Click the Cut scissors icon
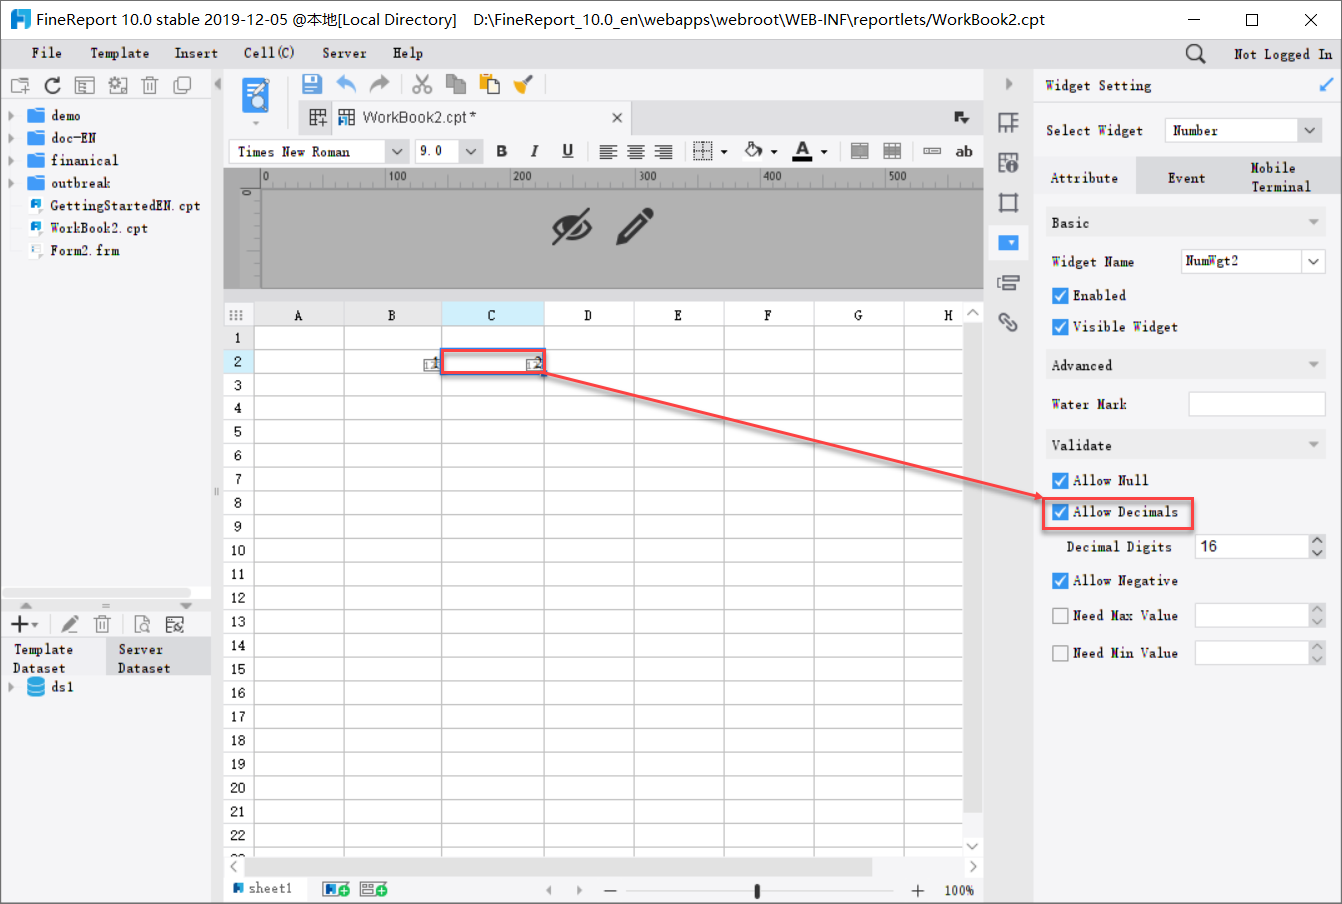This screenshot has width=1342, height=904. (x=421, y=84)
